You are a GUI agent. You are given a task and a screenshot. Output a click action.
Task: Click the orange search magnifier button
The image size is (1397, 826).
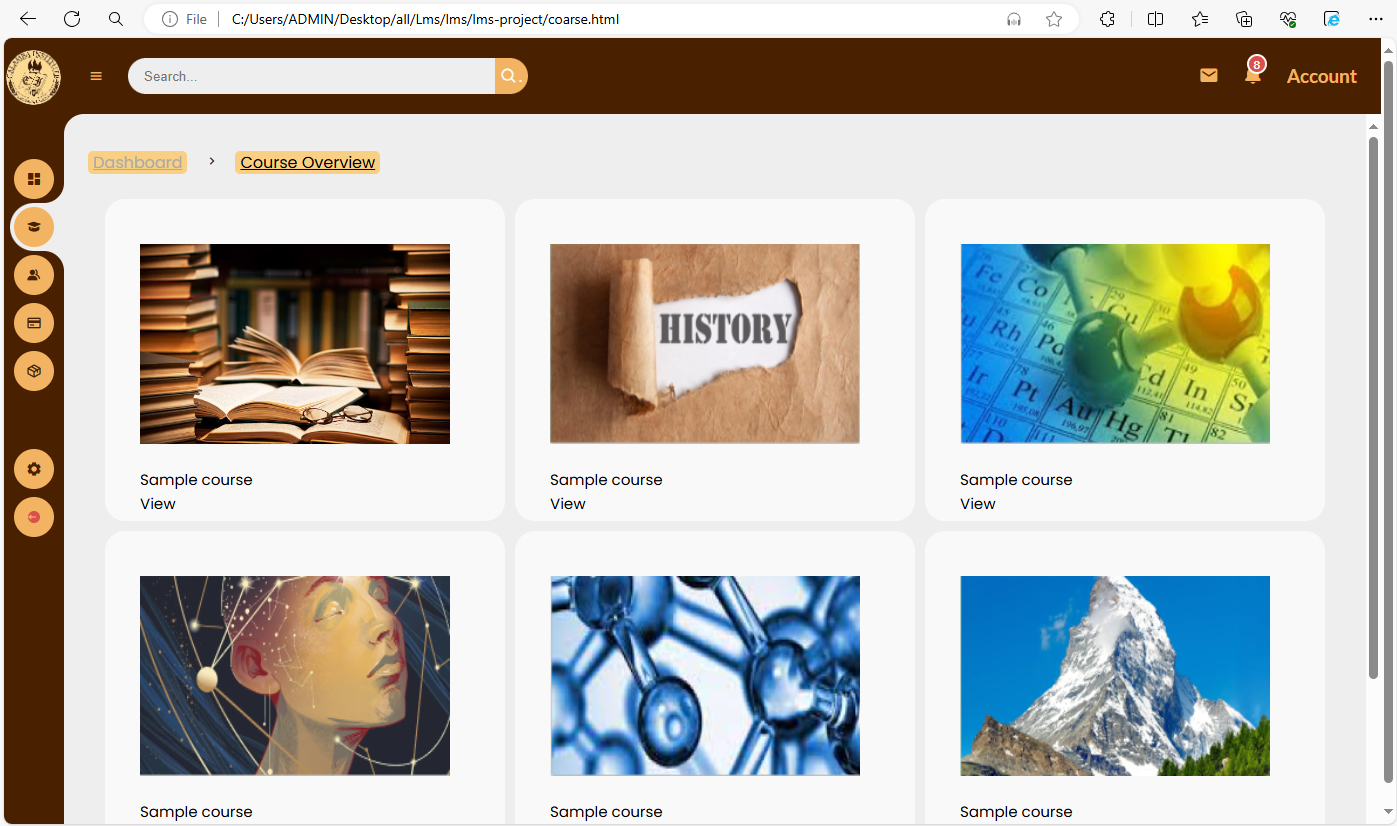[511, 76]
